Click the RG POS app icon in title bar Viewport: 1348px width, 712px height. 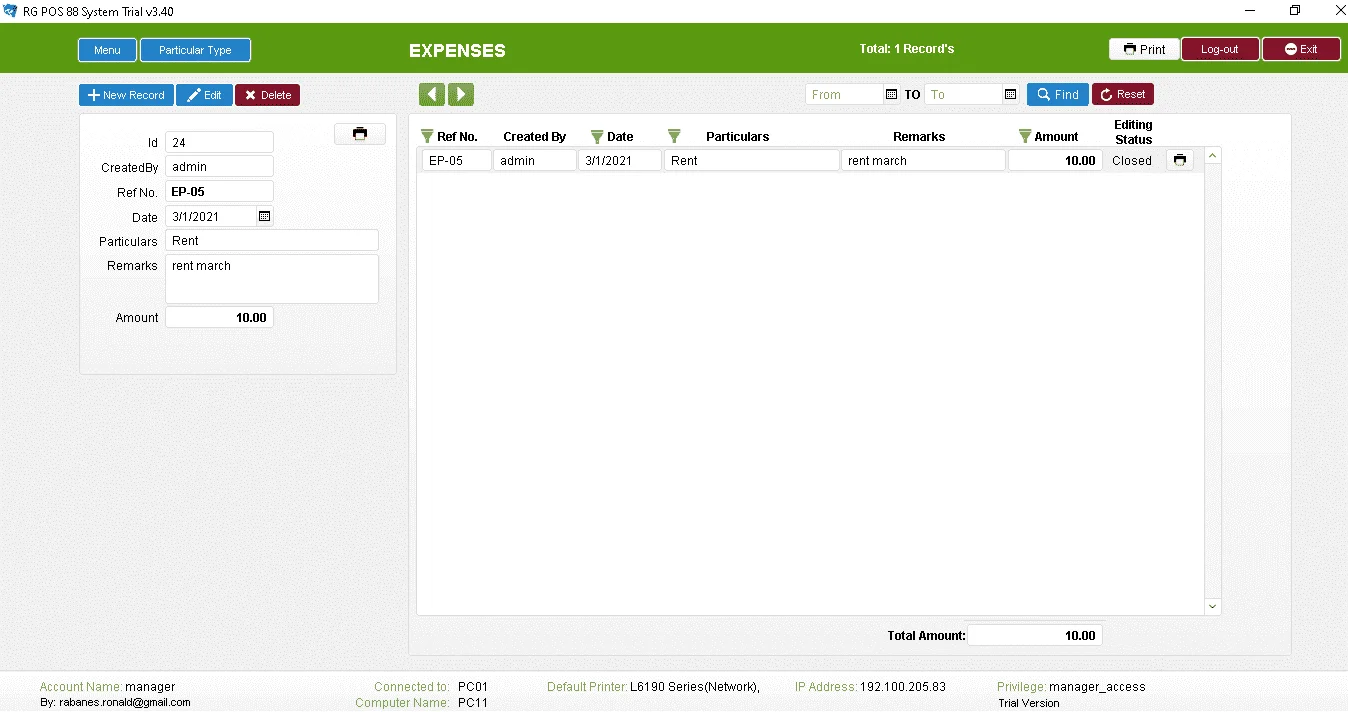pos(11,10)
